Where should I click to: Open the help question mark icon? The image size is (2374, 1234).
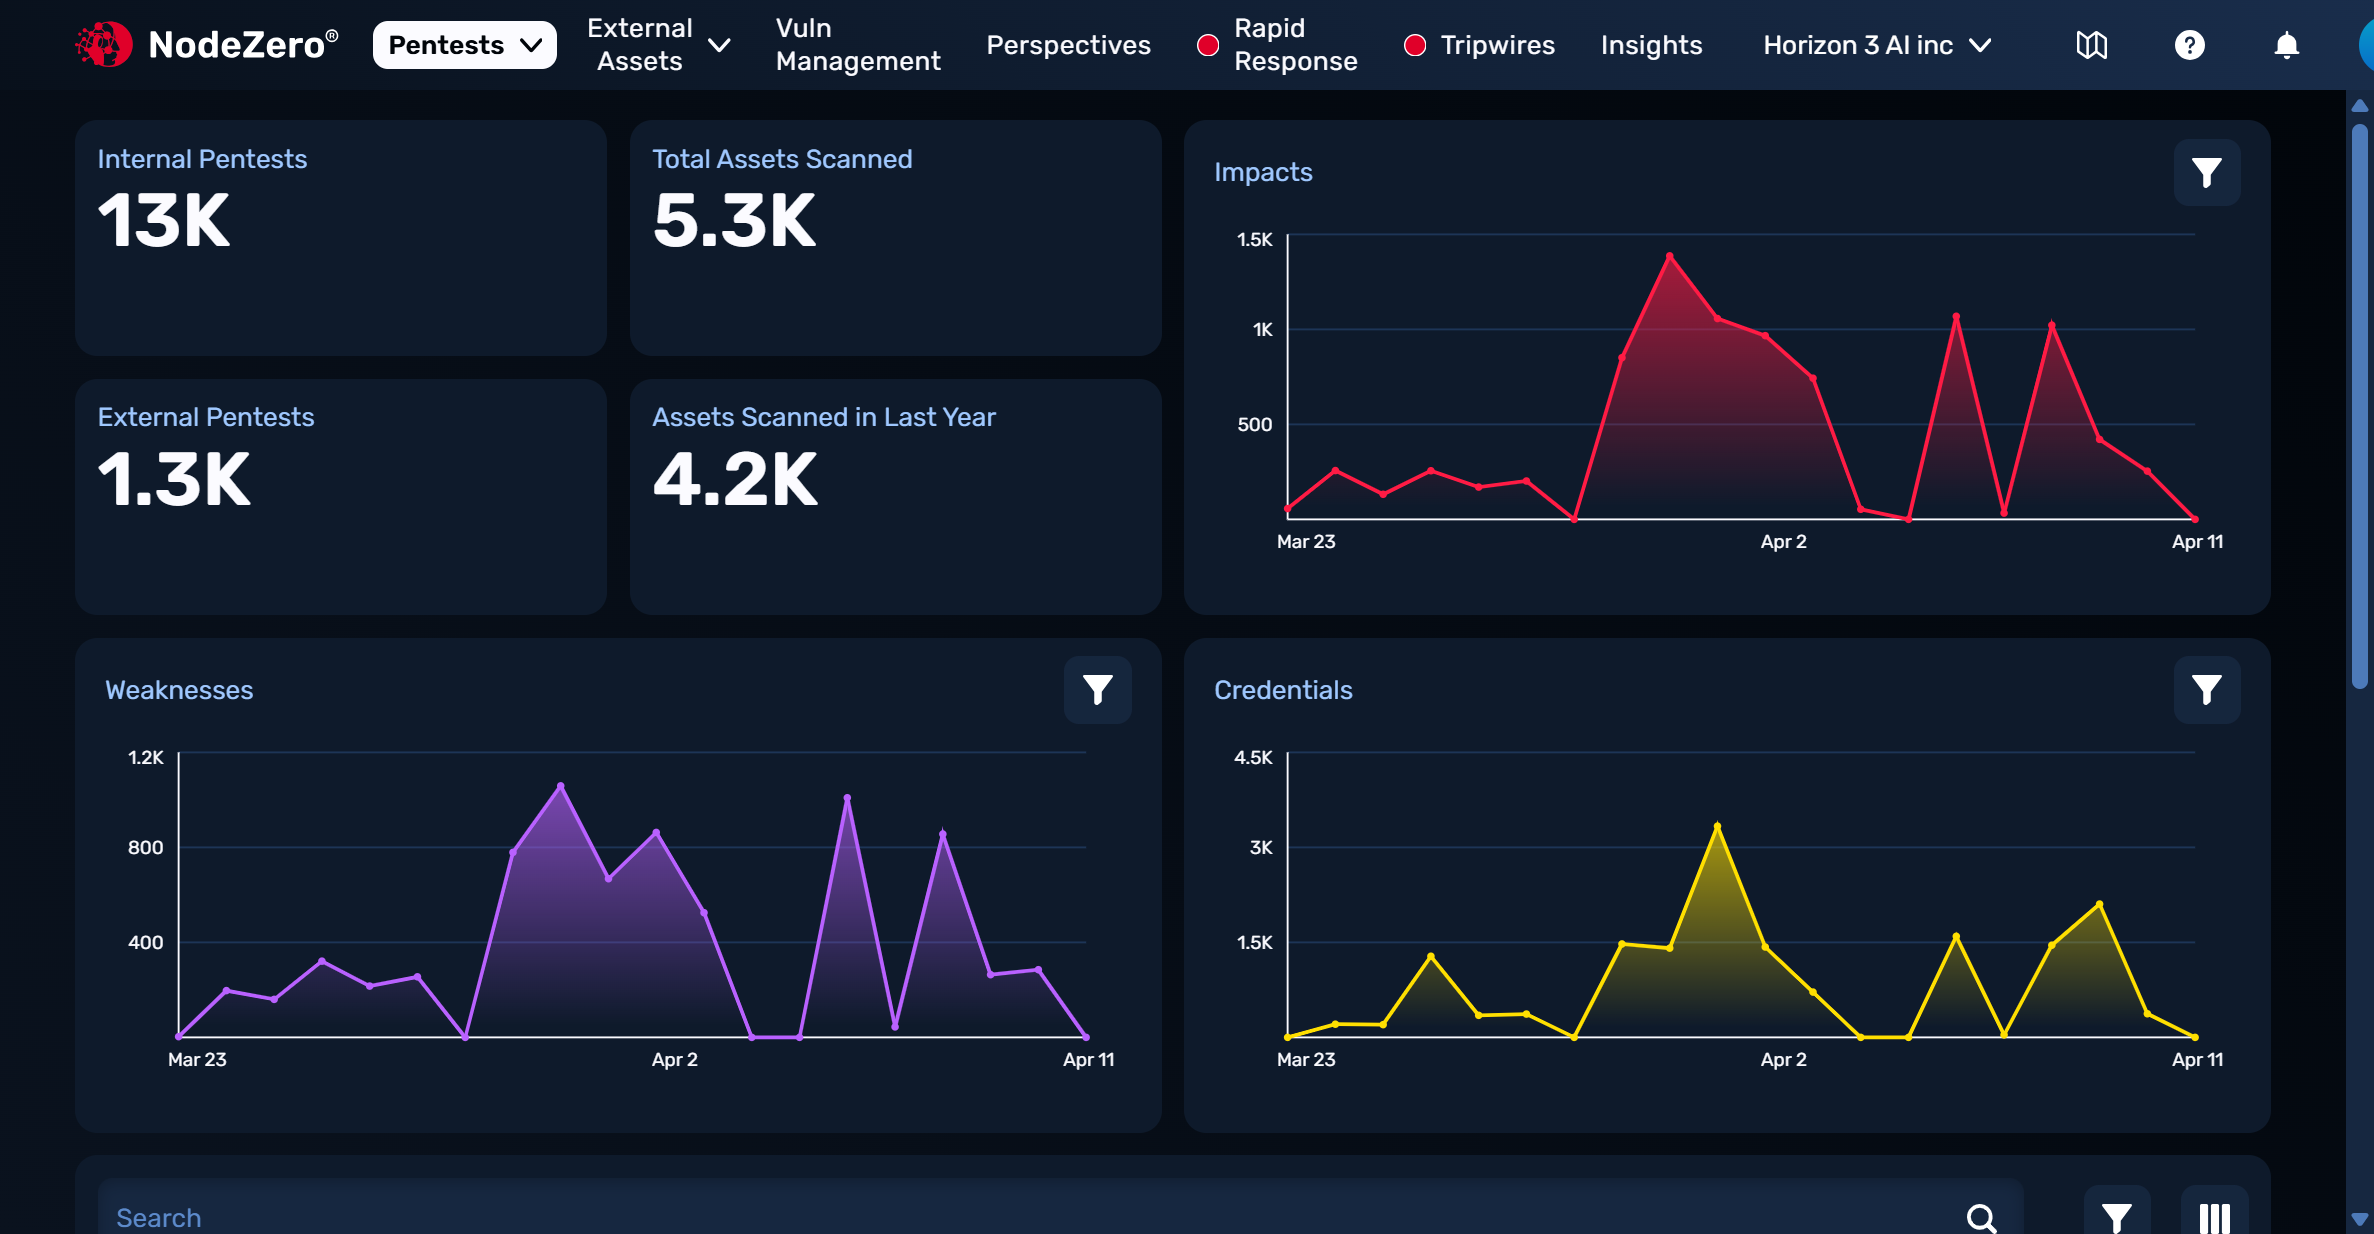2189,45
